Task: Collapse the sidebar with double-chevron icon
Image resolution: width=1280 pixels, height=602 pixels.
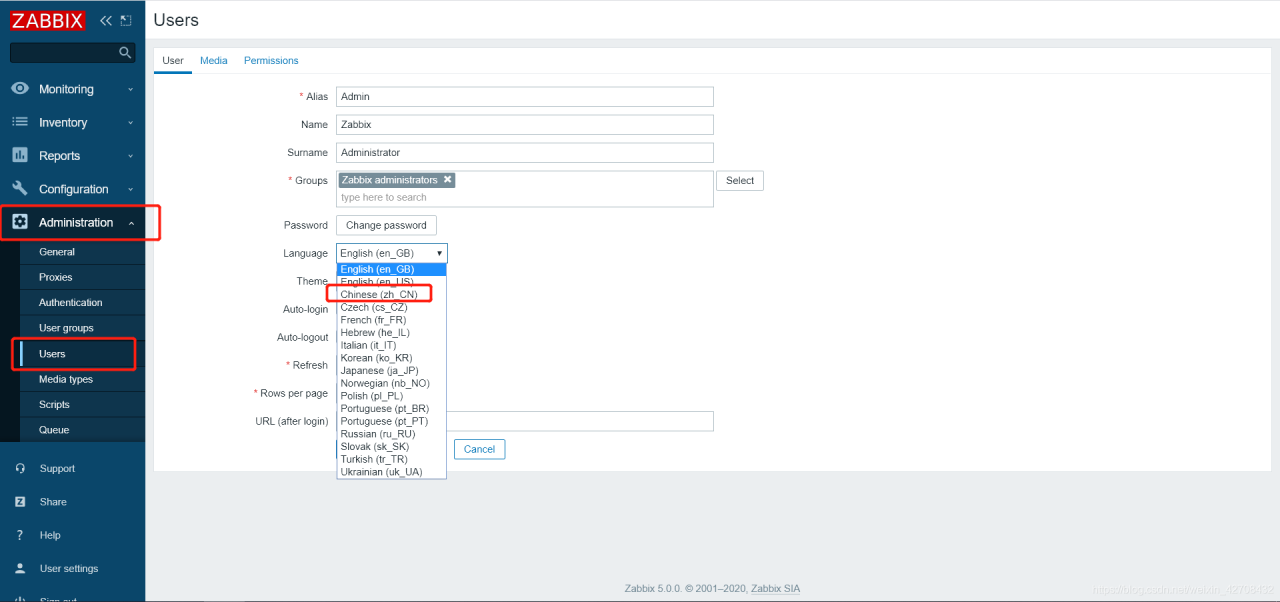Action: pyautogui.click(x=105, y=20)
